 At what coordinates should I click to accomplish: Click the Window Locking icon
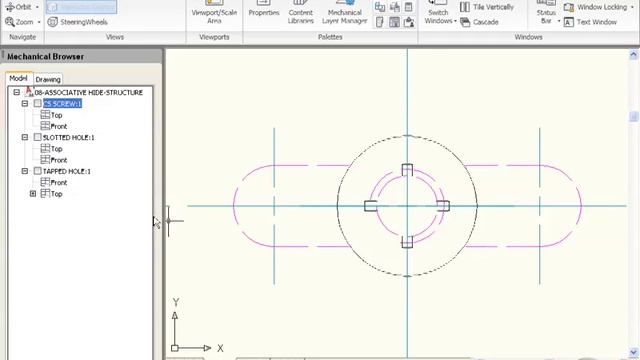pyautogui.click(x=569, y=7)
